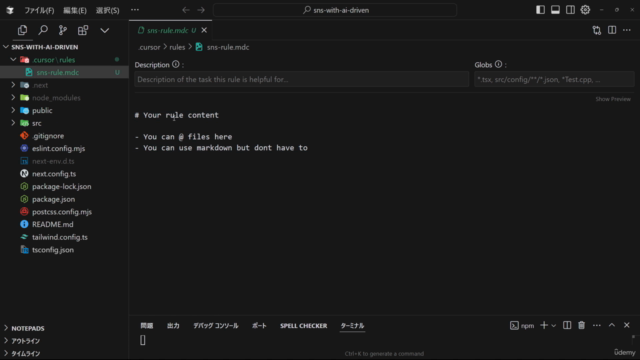Viewport: 640px width, 360px height.
Task: Split the terminal panel
Action: (567, 325)
